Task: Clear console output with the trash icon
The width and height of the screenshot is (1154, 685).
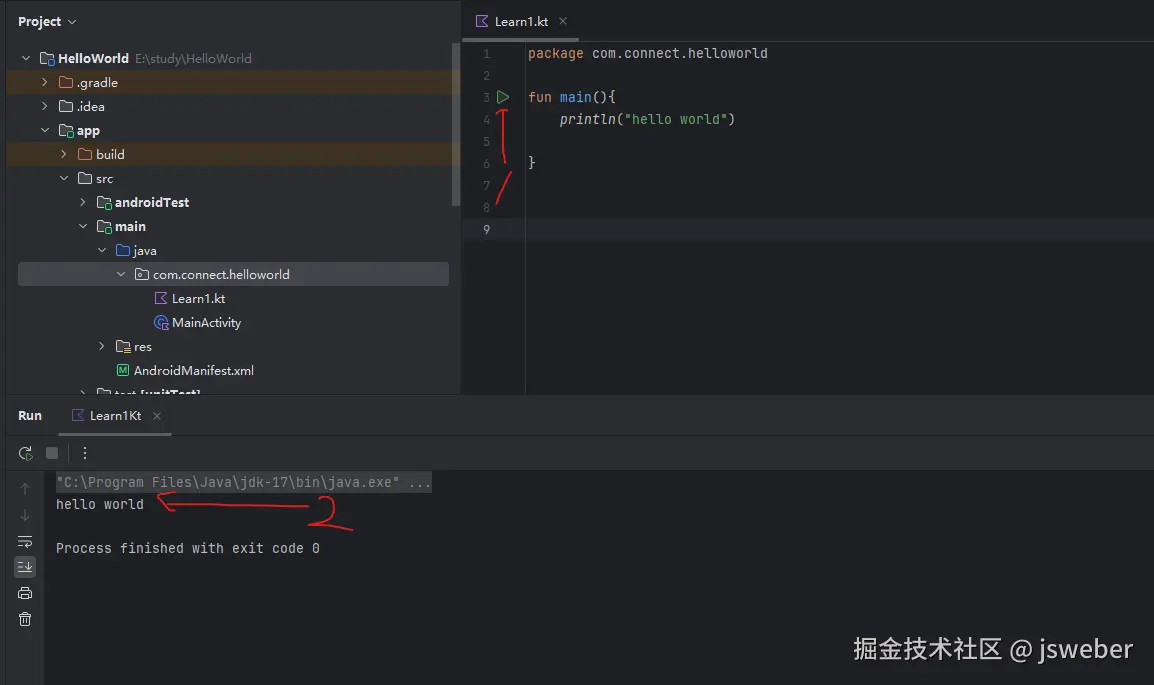Action: [x=25, y=619]
